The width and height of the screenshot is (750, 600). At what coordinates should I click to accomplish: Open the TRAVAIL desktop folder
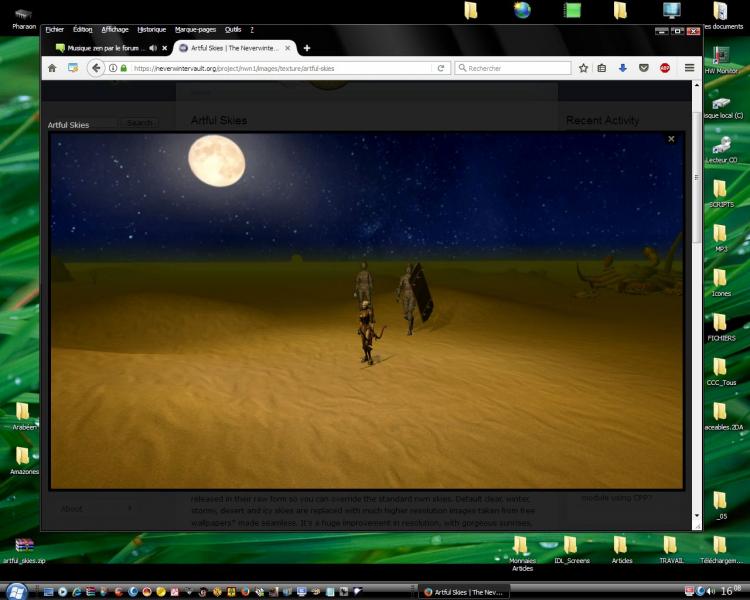point(671,550)
